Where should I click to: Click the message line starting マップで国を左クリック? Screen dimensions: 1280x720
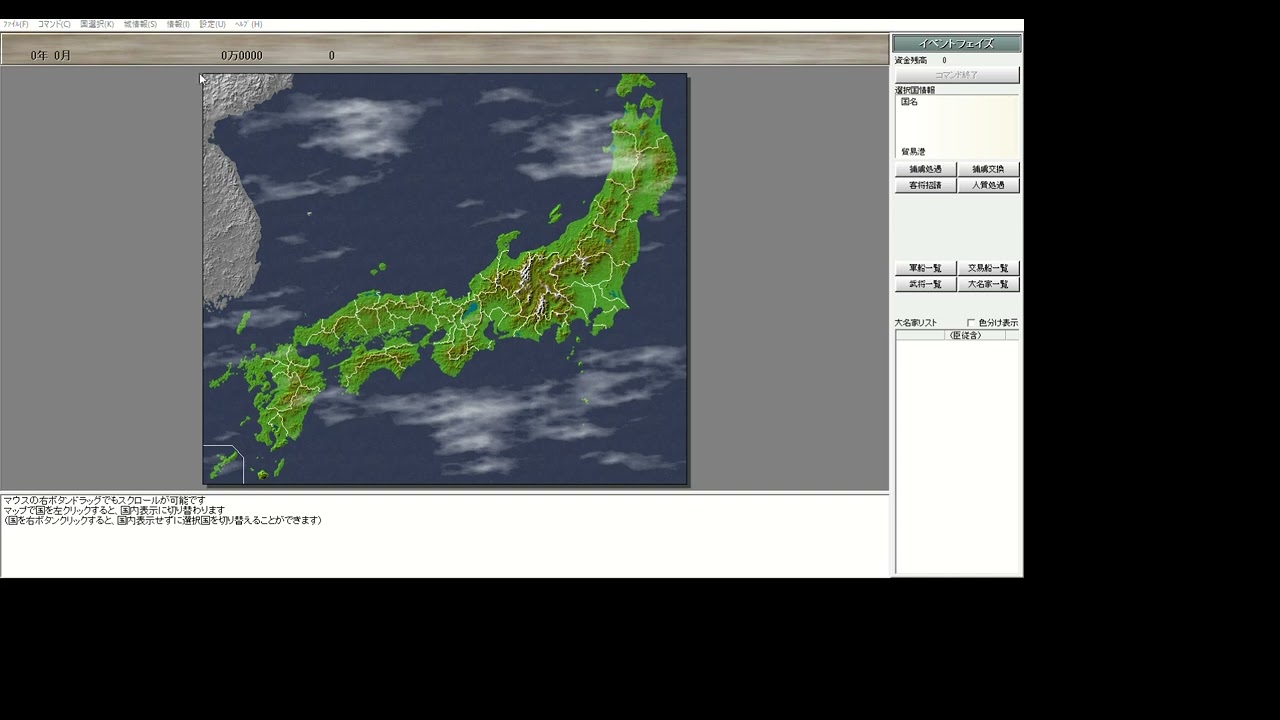pyautogui.click(x=114, y=510)
